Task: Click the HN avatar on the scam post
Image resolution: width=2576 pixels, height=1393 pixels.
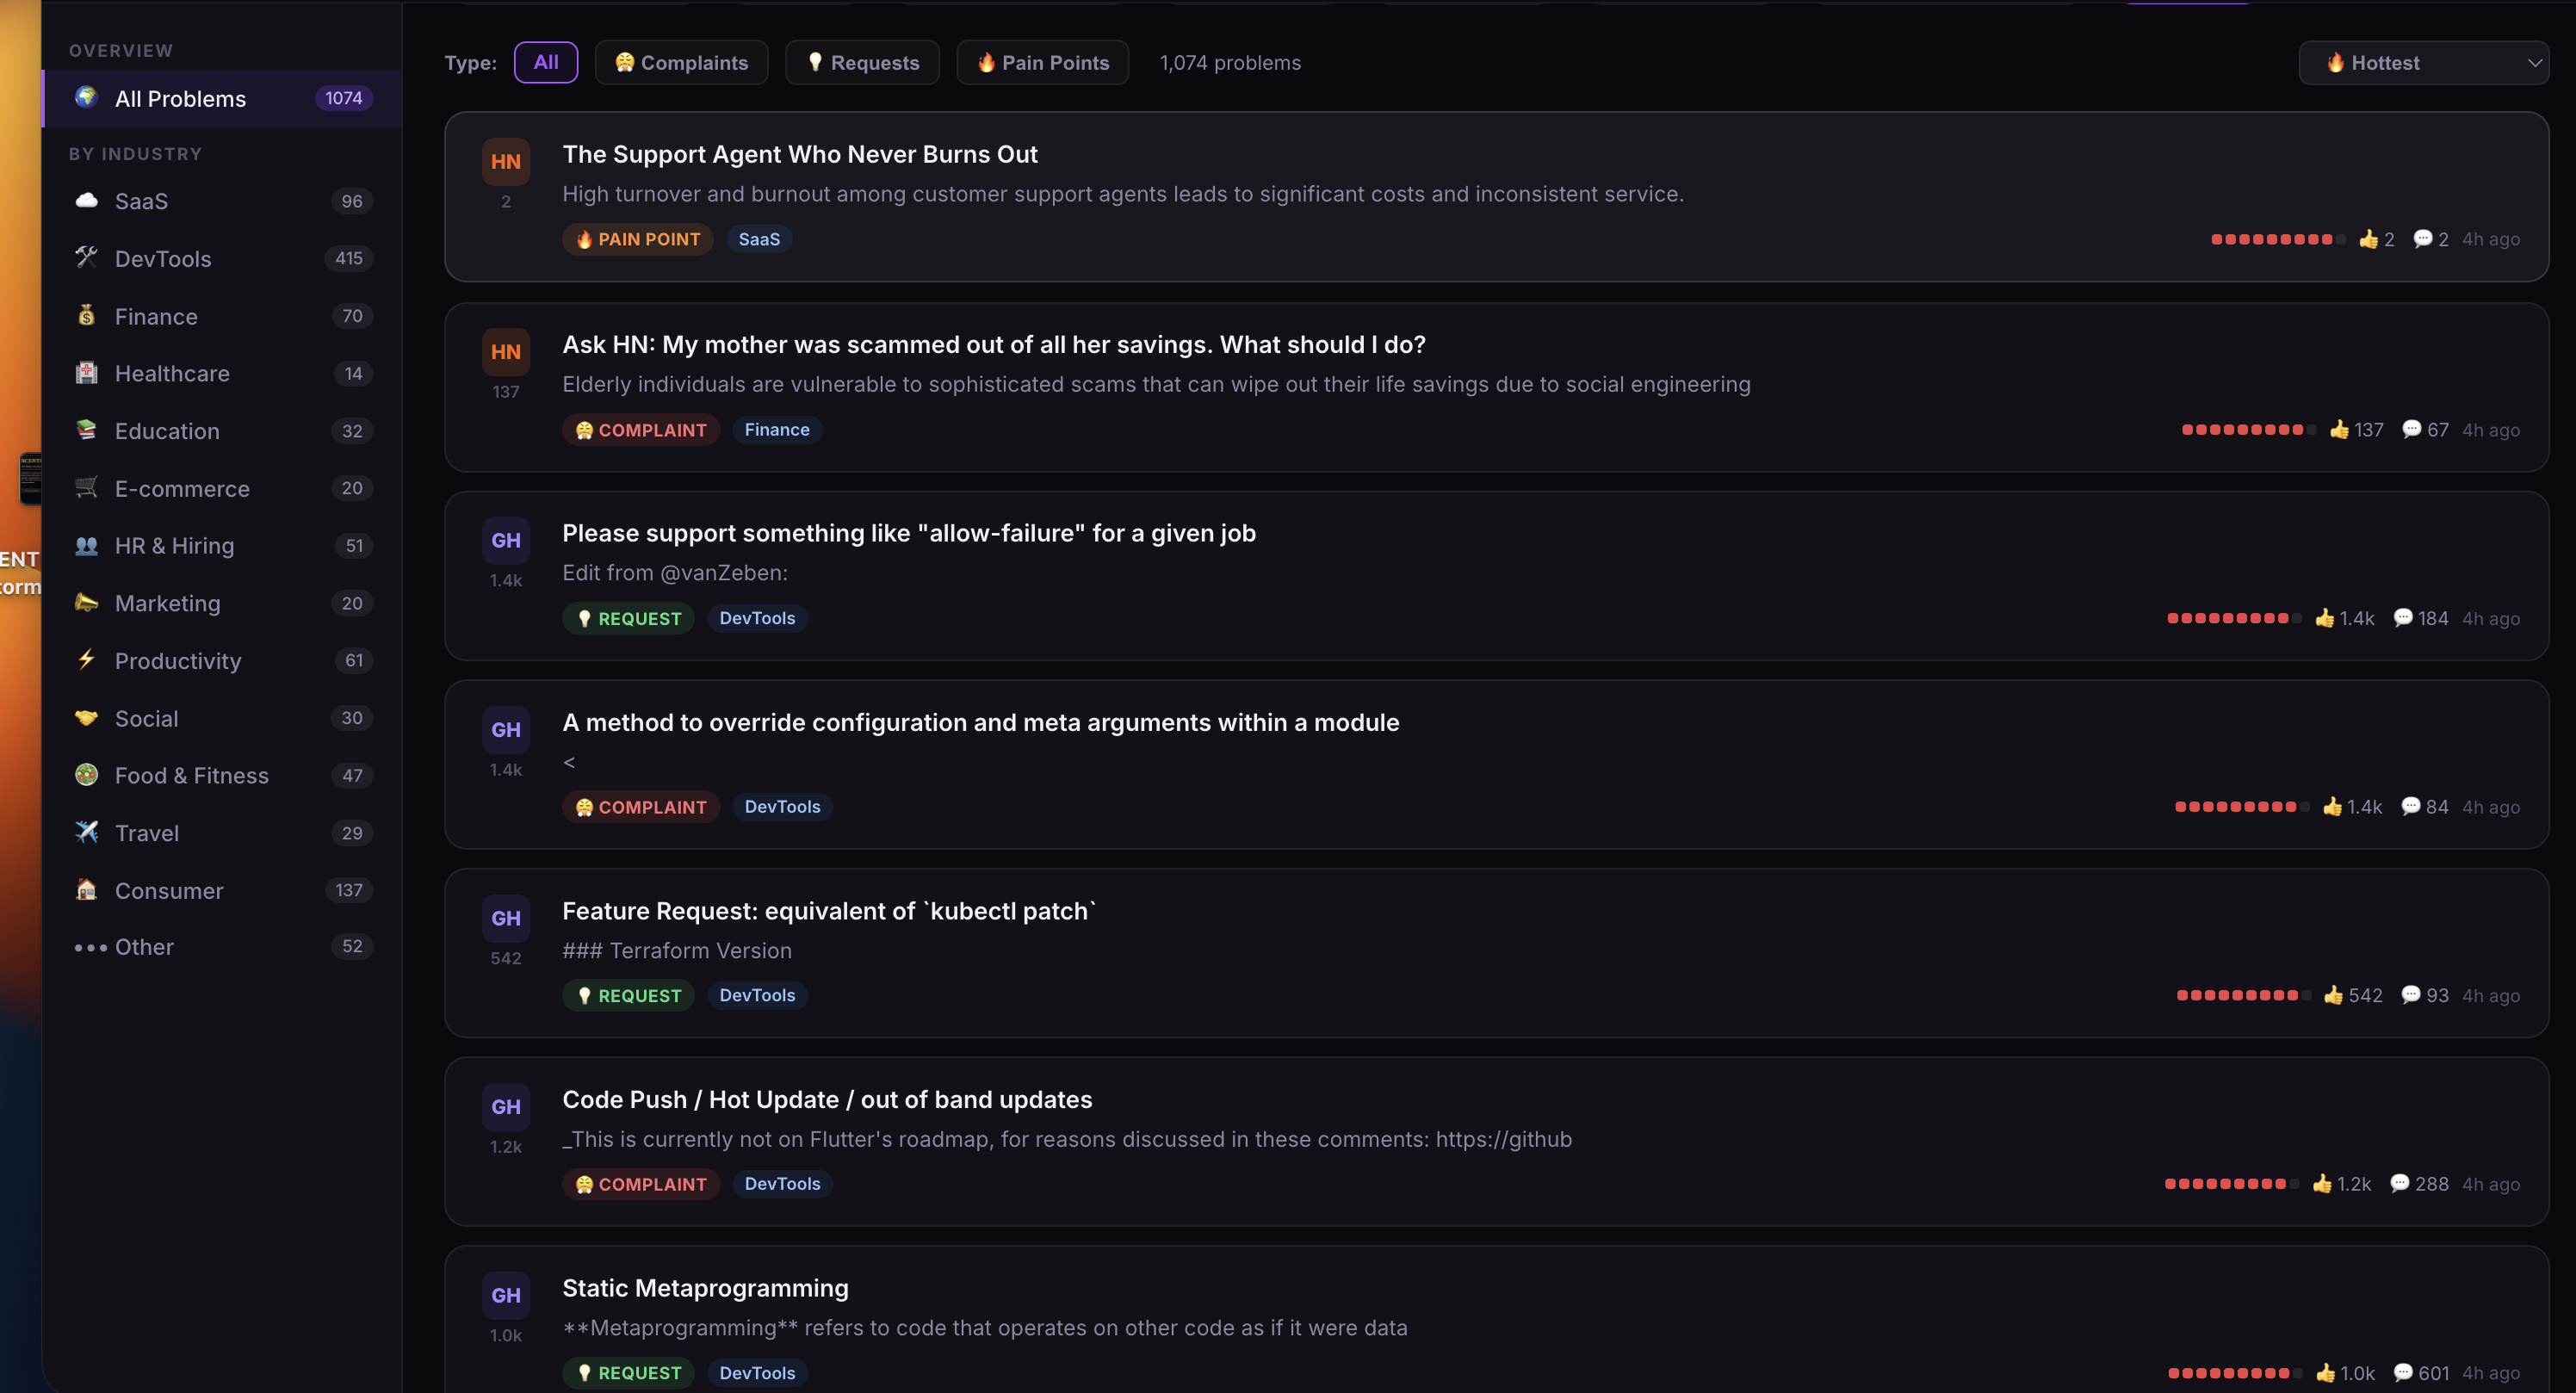Action: click(506, 352)
